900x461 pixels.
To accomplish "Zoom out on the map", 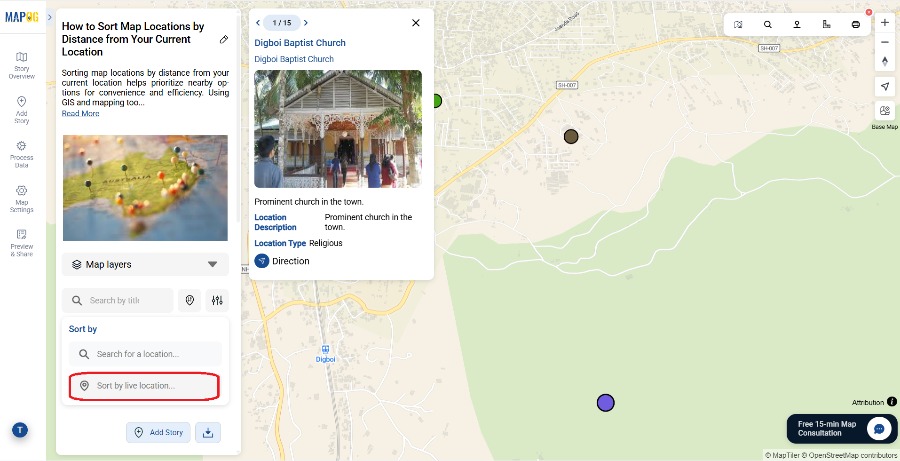I will coord(885,42).
